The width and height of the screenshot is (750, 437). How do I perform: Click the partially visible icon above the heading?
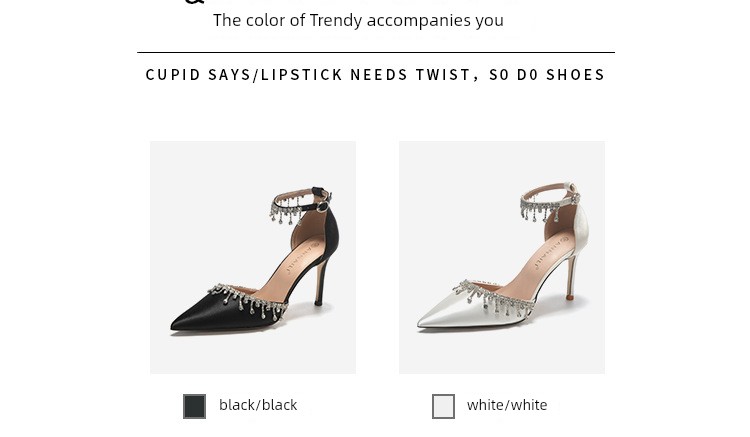pyautogui.click(x=194, y=2)
